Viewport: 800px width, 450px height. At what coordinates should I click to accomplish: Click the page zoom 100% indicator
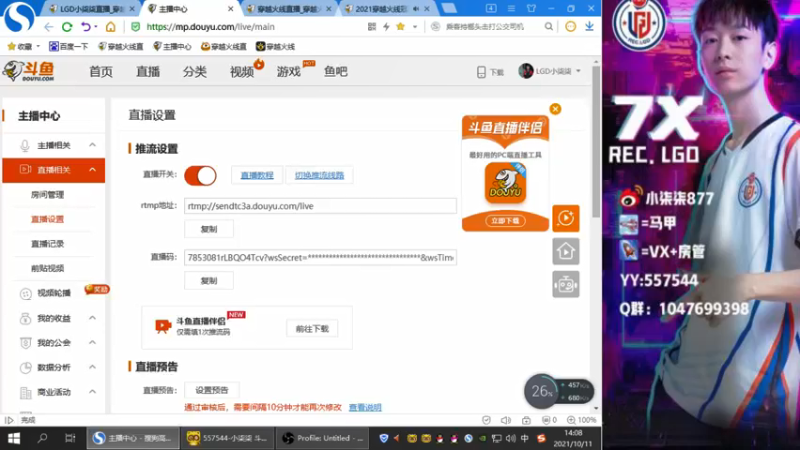point(582,420)
